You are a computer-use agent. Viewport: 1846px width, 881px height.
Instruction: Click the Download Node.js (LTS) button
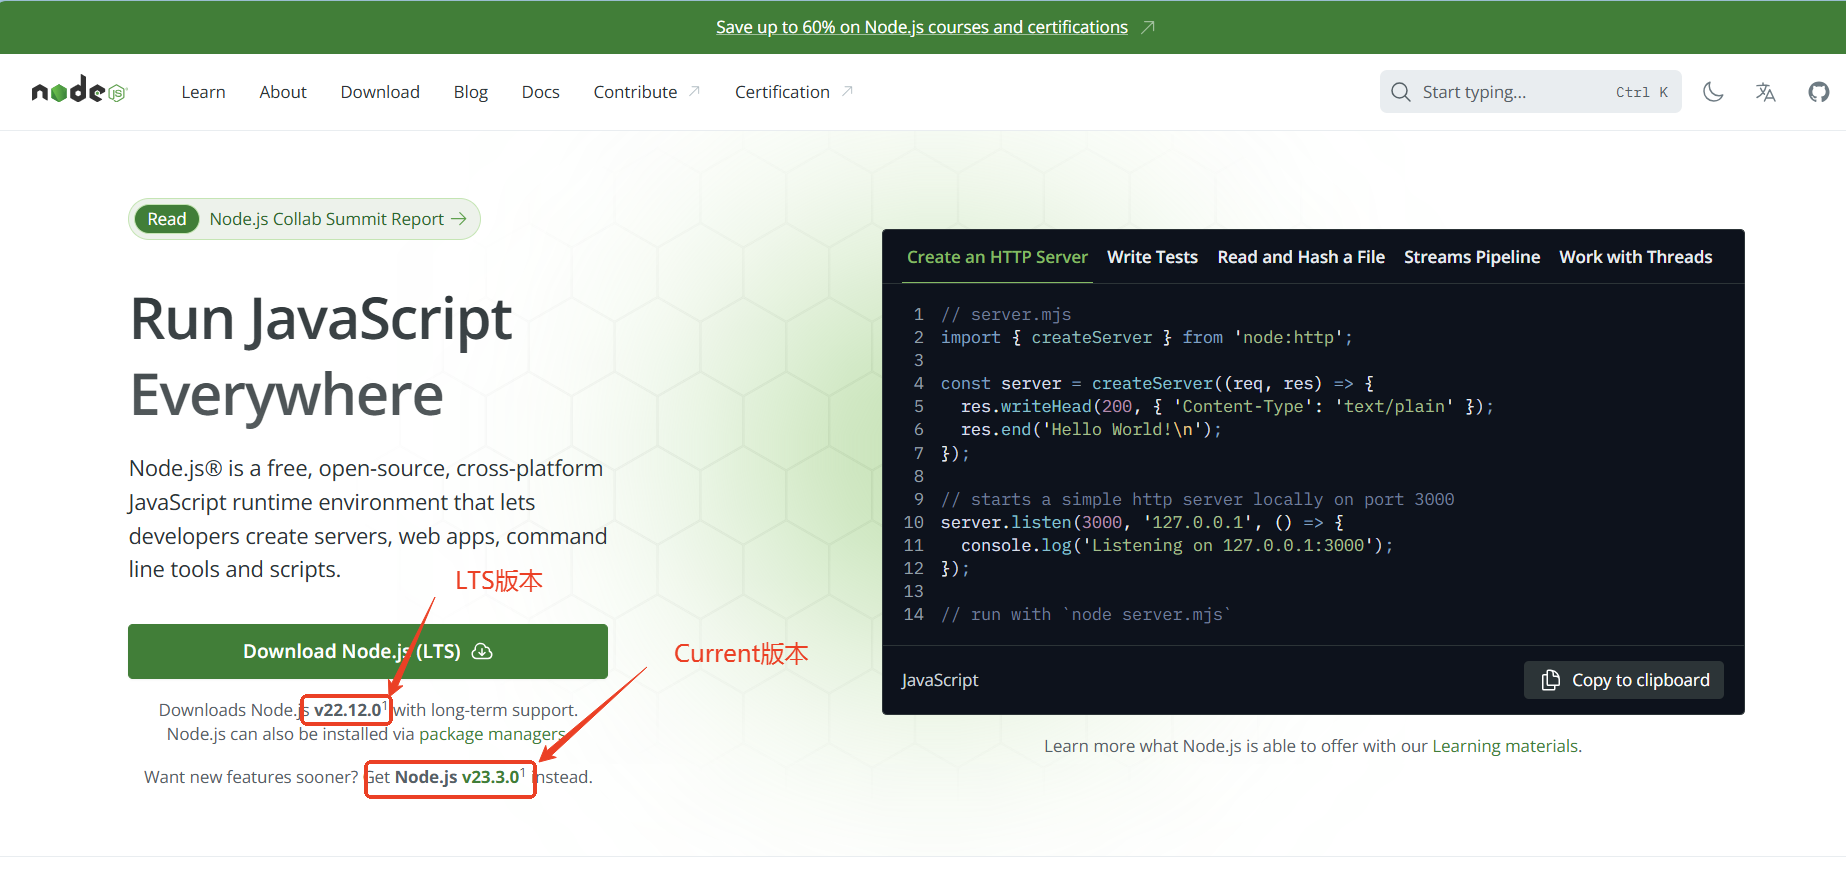tap(367, 651)
